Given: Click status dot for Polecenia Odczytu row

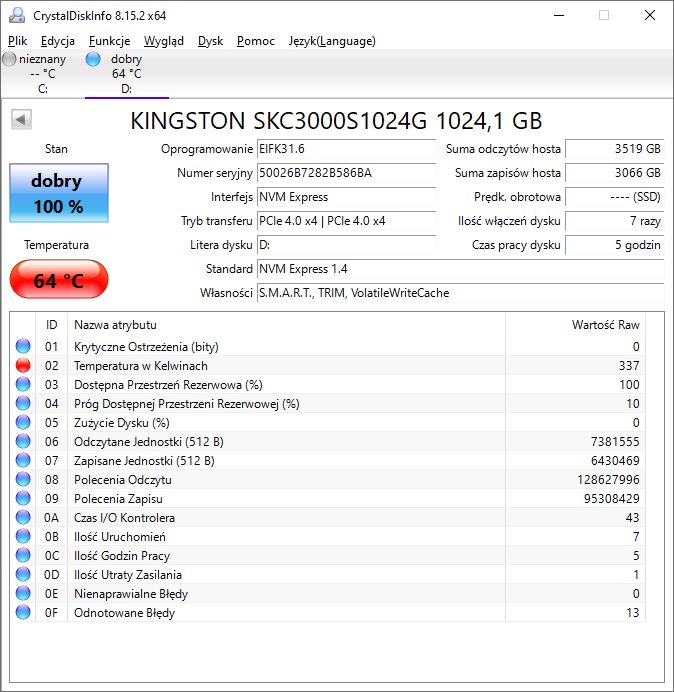Looking at the screenshot, I should click(23, 479).
